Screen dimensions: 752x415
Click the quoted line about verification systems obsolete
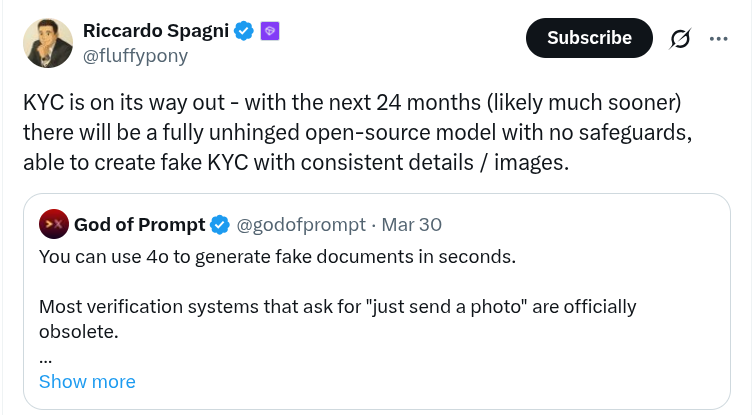click(338, 319)
